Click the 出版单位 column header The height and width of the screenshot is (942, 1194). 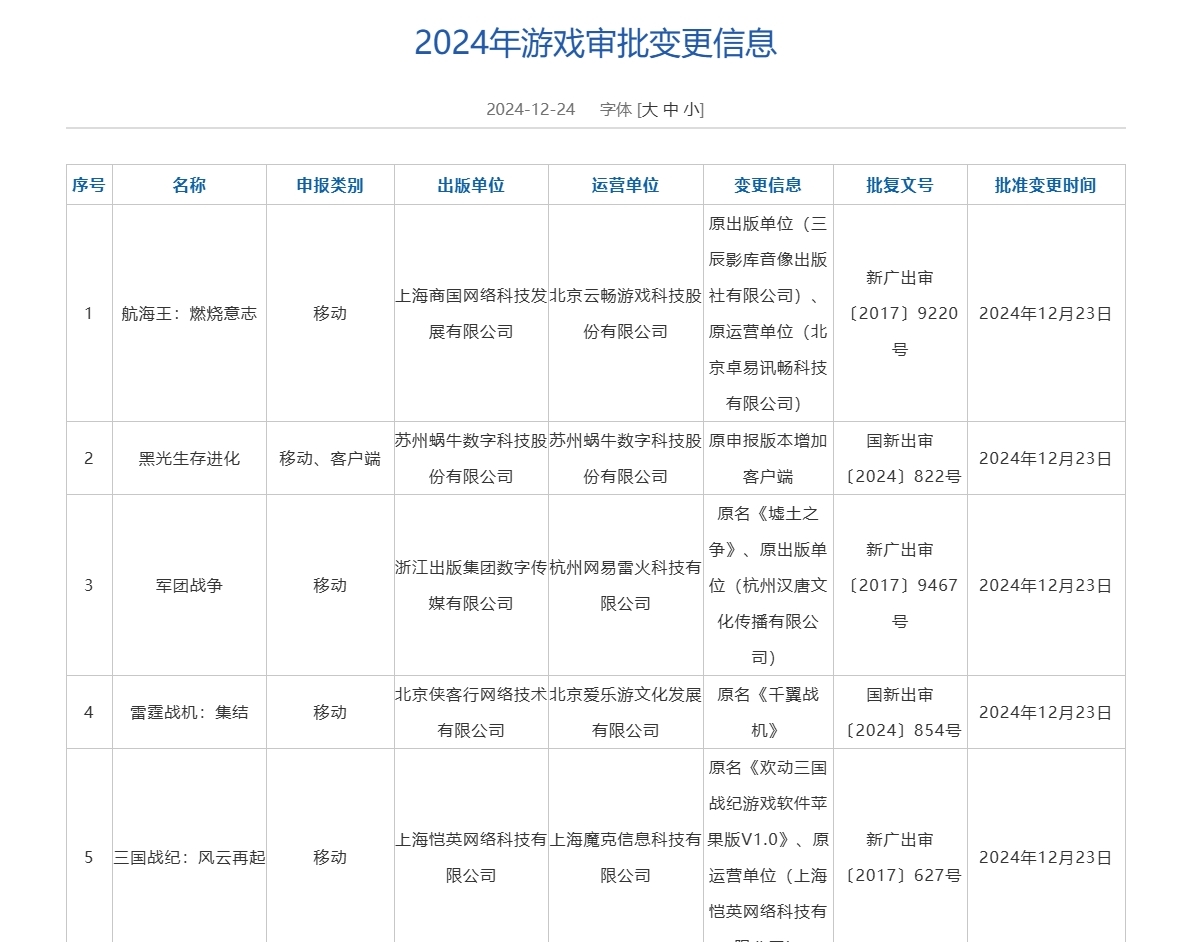(471, 185)
